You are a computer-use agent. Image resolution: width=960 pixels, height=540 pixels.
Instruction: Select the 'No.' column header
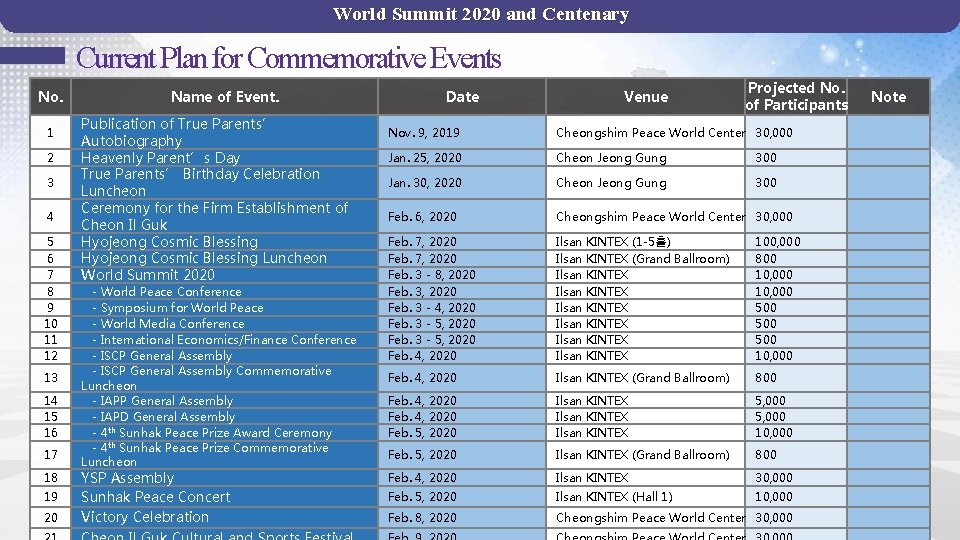click(51, 97)
